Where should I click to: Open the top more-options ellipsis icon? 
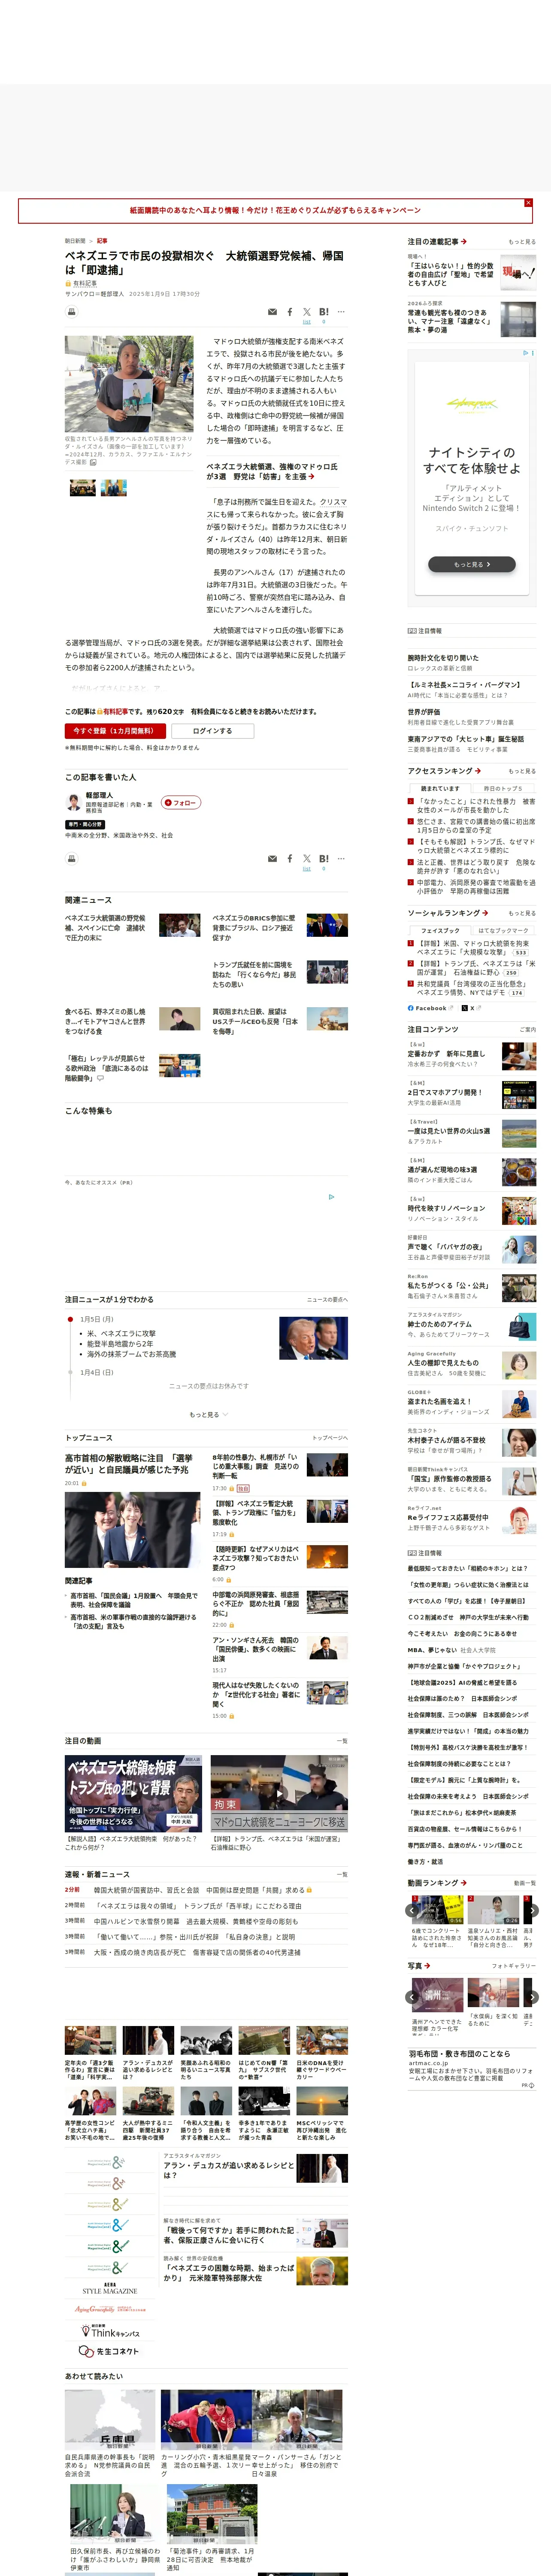tap(341, 312)
